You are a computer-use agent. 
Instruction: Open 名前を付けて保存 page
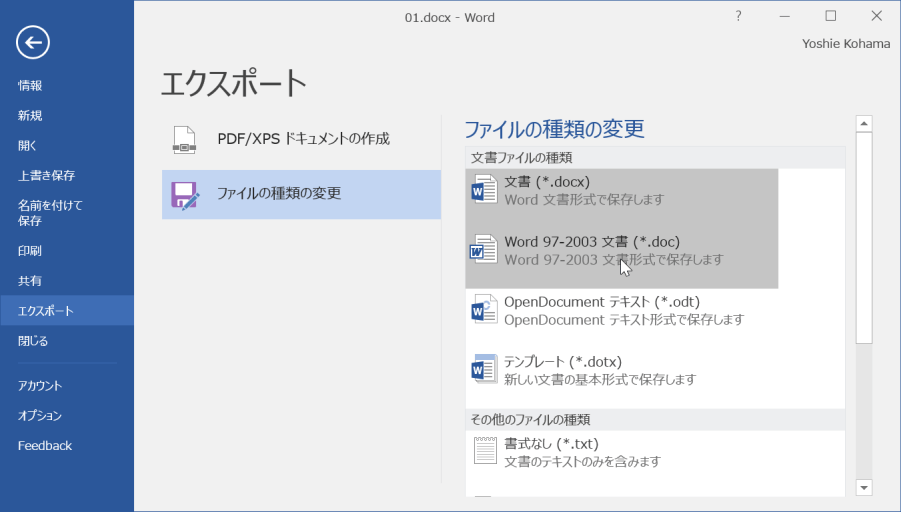pos(67,213)
